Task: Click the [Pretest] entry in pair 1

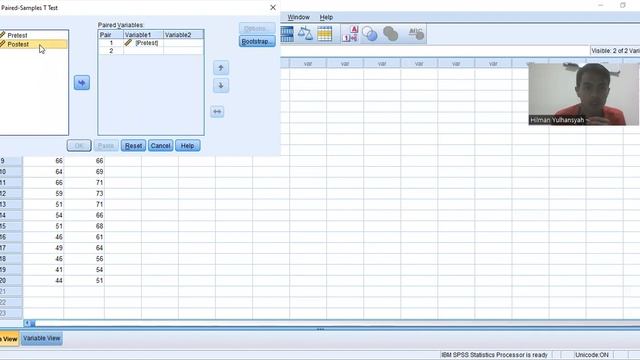Action: point(143,43)
